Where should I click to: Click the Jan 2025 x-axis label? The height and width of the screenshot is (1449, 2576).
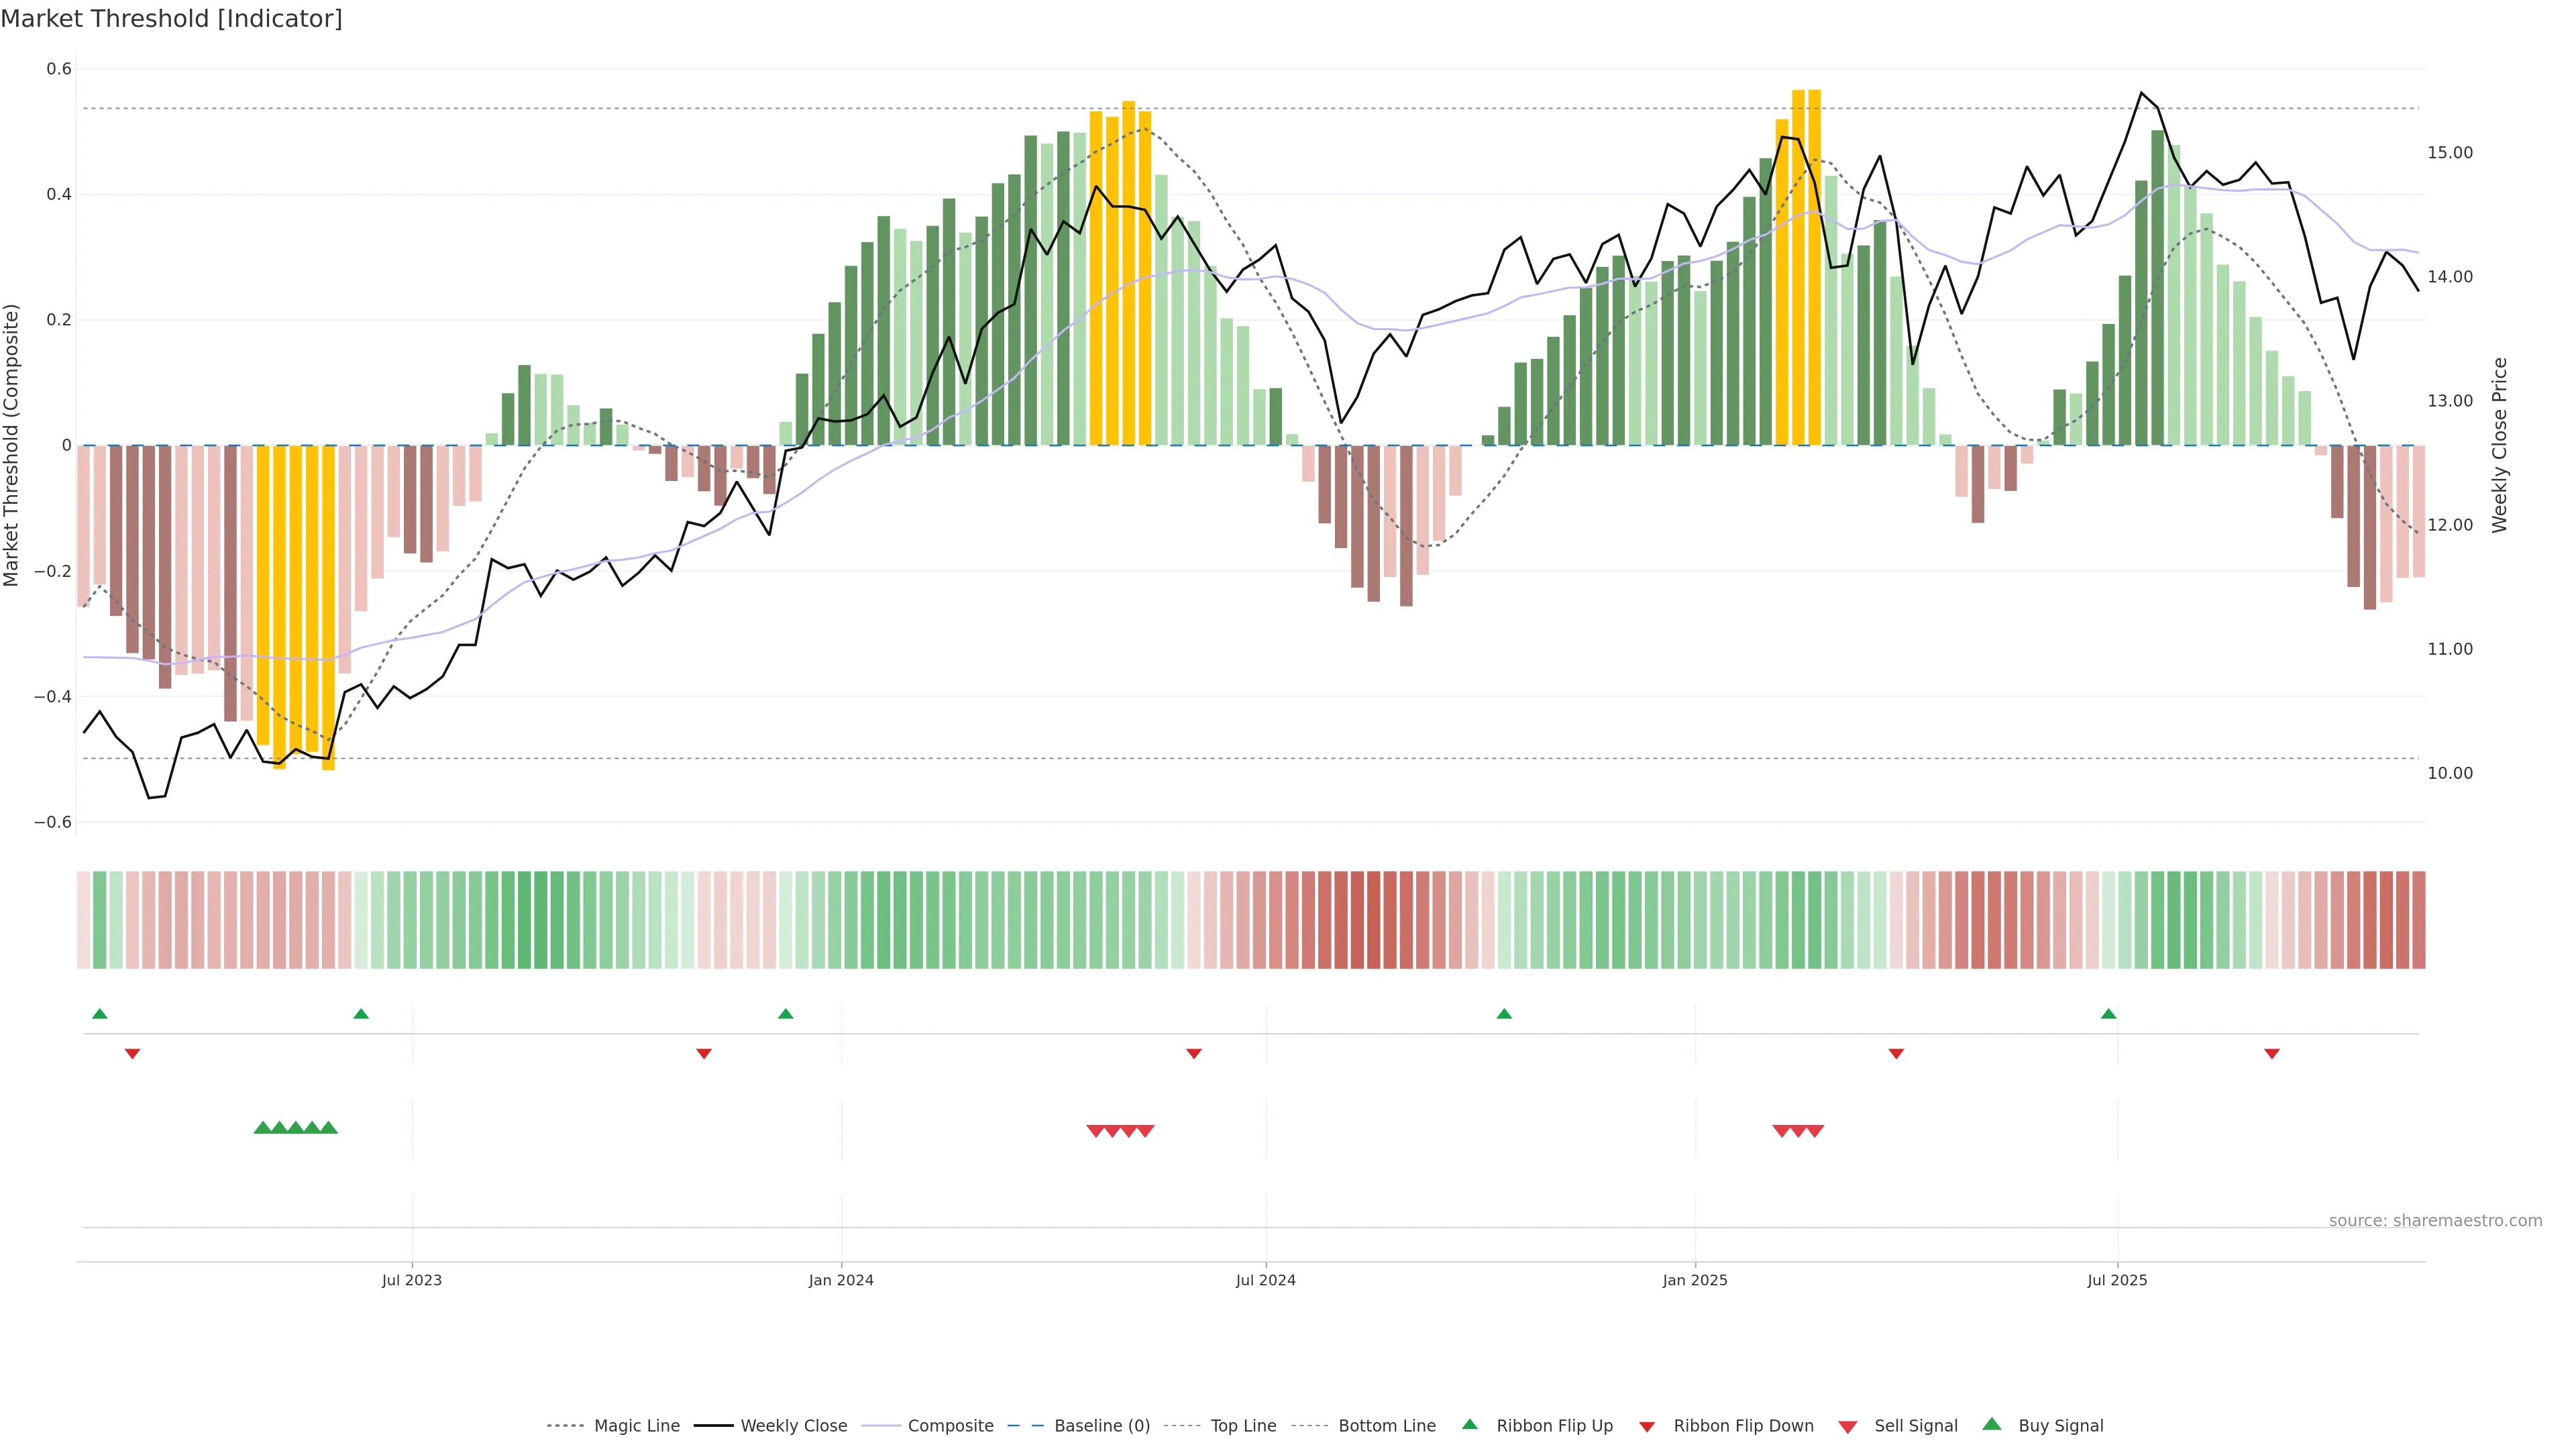(x=1695, y=1280)
